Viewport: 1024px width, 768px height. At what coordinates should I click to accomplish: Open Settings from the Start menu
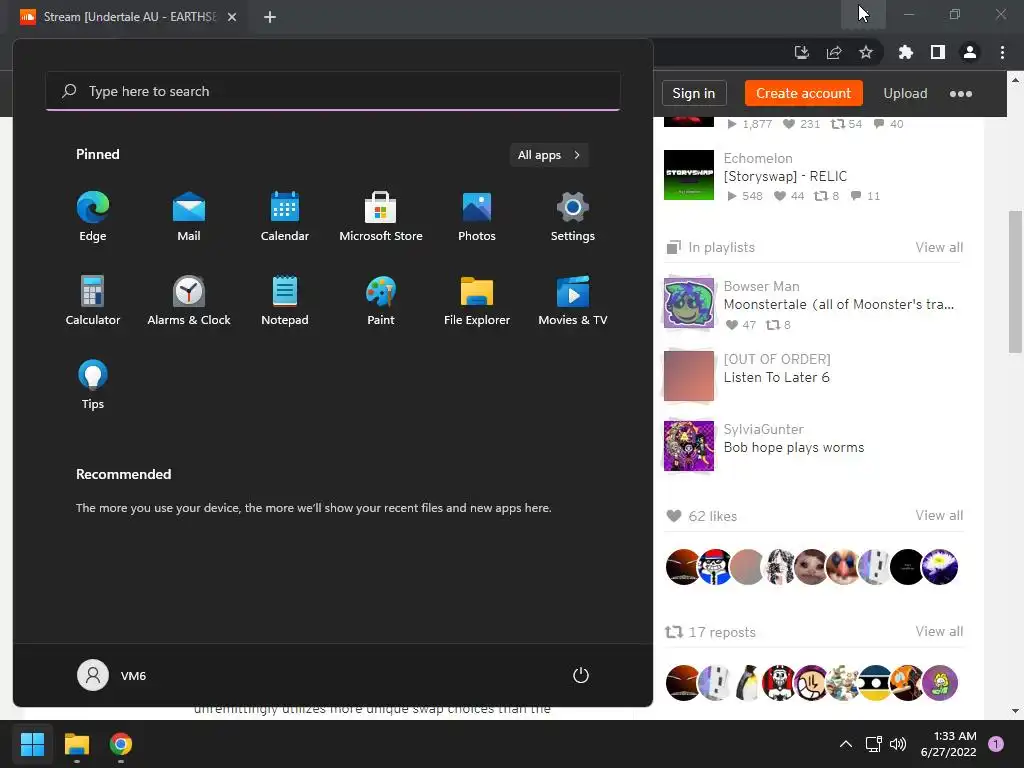click(x=573, y=217)
